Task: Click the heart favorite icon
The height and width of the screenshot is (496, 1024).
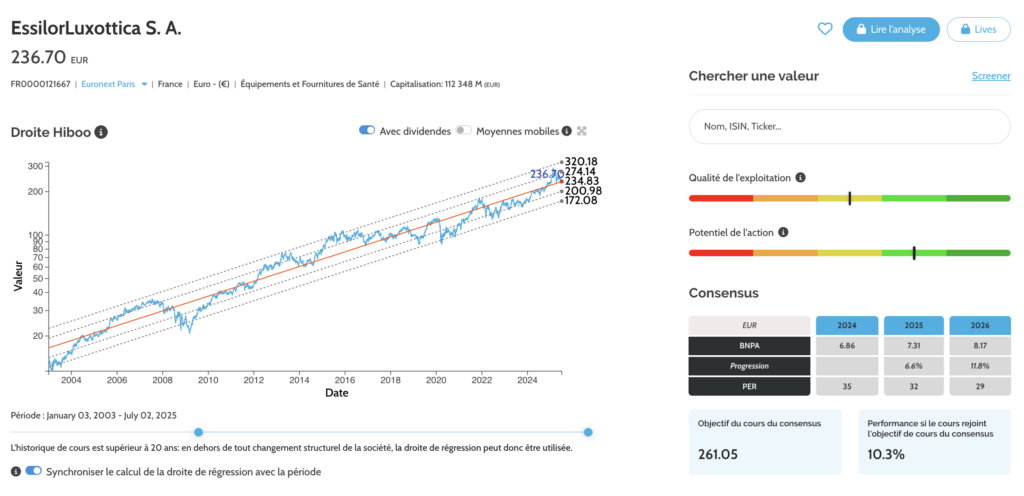Action: coord(825,29)
